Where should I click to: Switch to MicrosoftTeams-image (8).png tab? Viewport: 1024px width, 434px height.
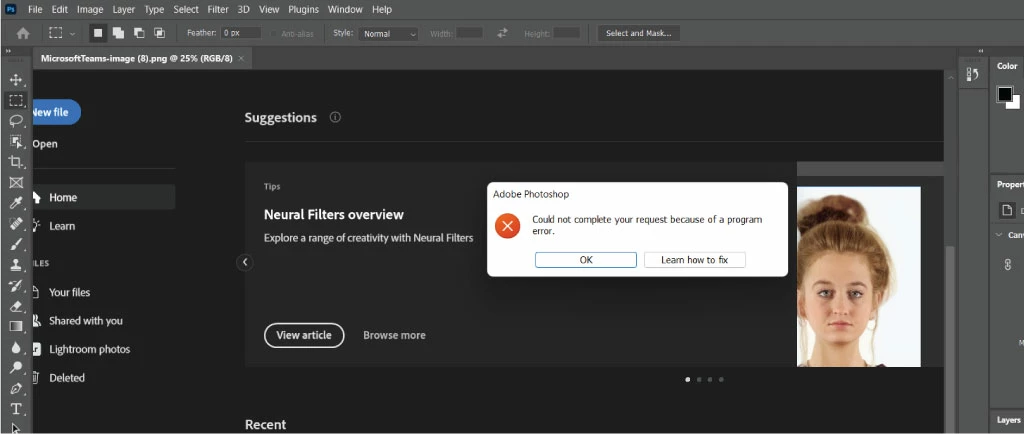point(136,58)
